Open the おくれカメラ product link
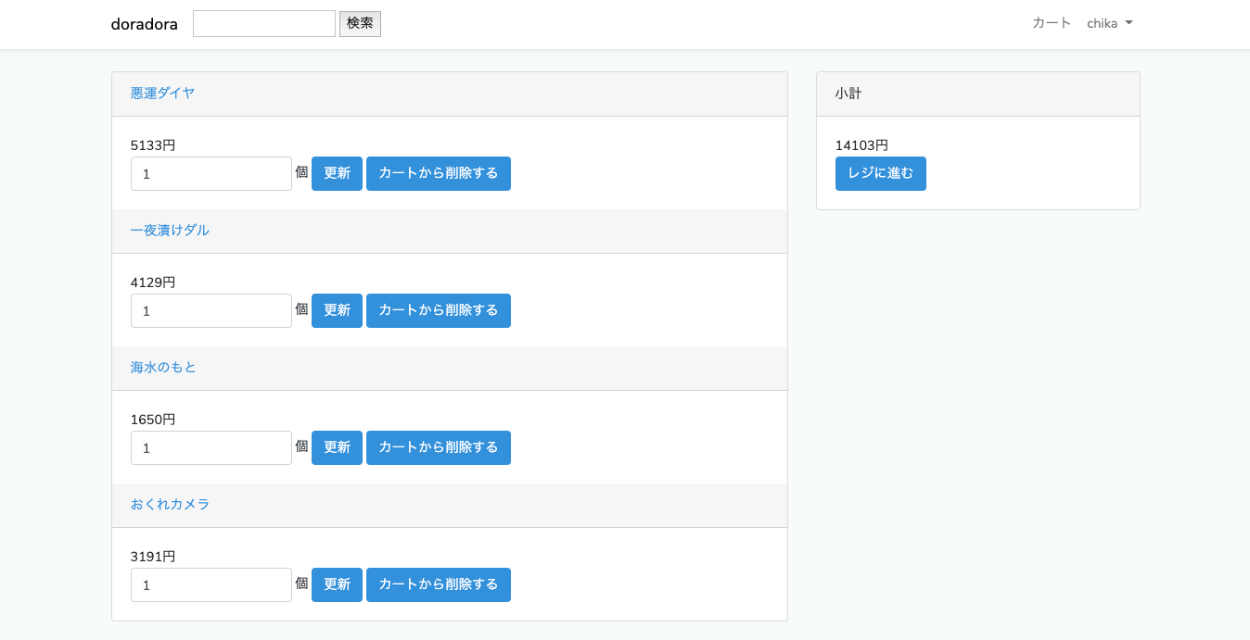This screenshot has width=1250, height=640. 170,504
